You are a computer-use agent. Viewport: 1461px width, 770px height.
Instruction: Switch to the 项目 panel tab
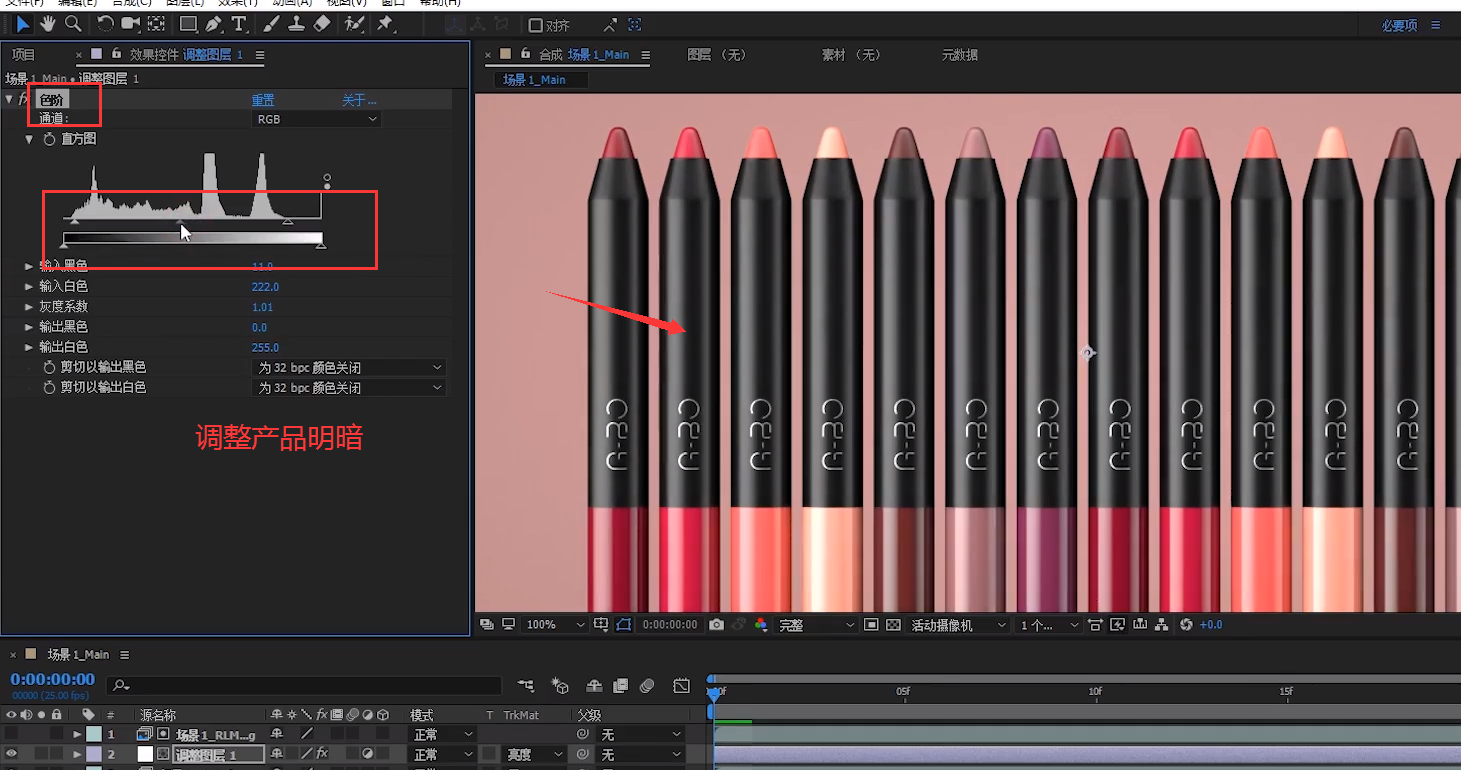pyautogui.click(x=23, y=55)
